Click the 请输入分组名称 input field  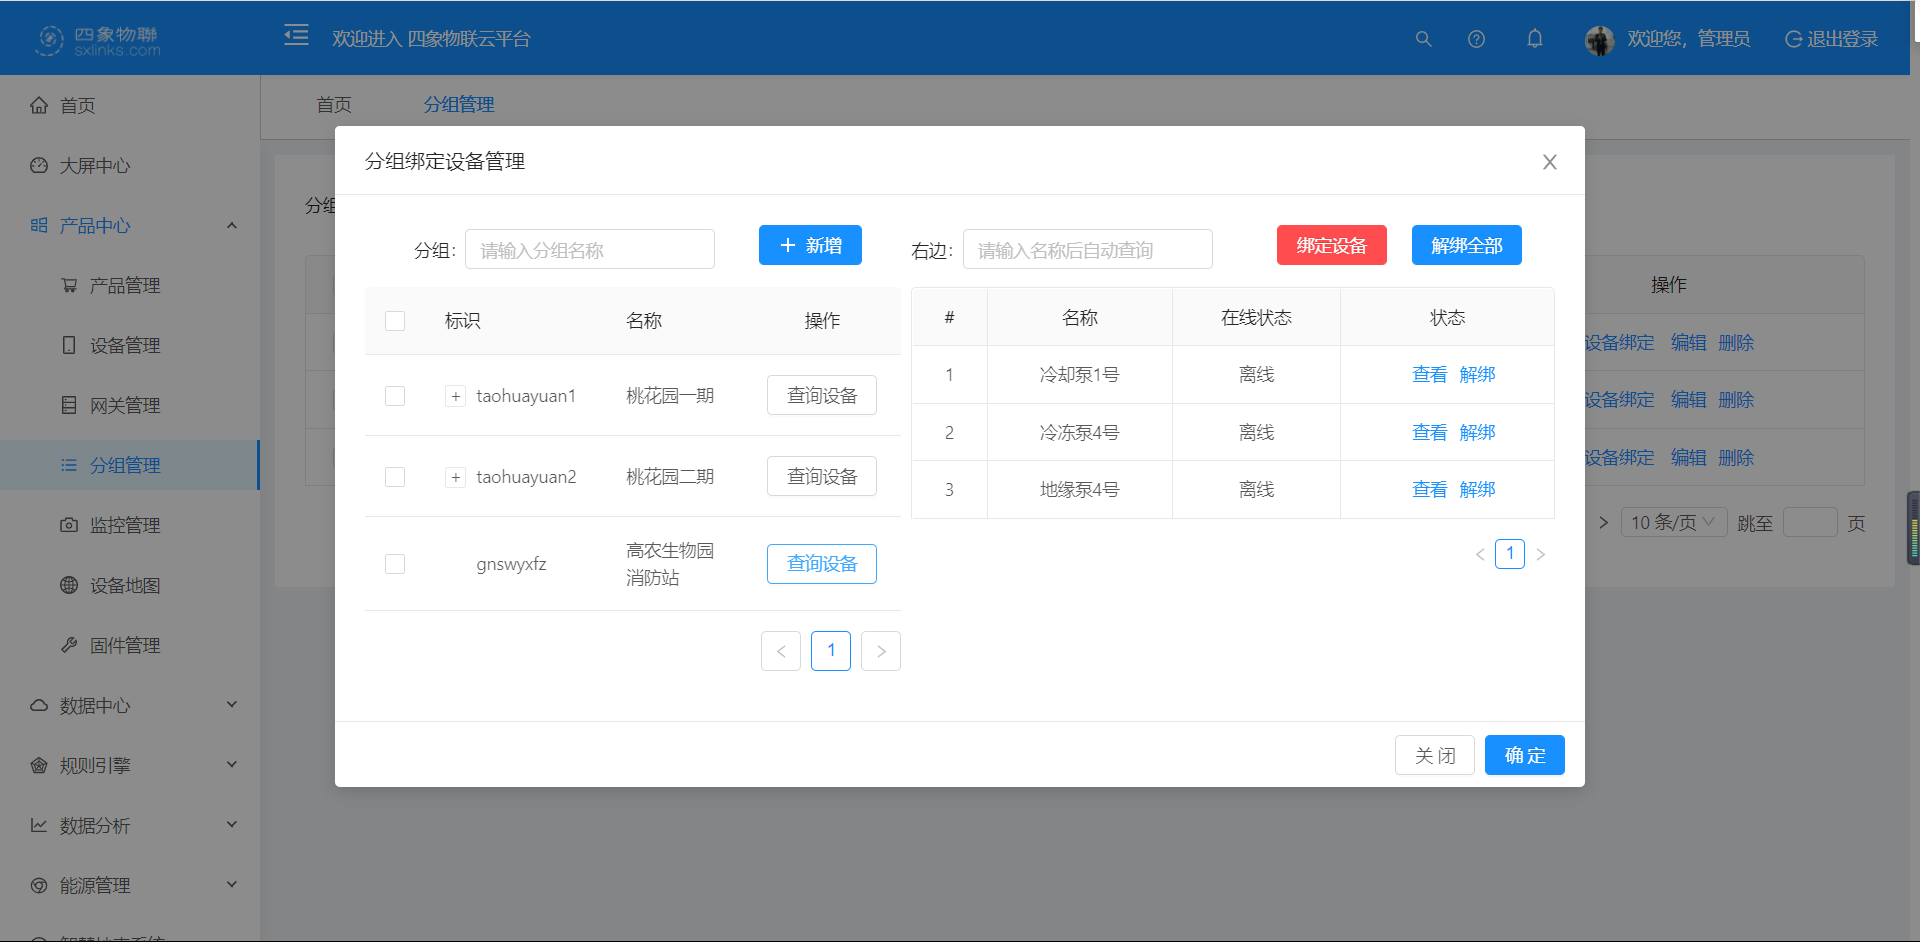point(589,249)
